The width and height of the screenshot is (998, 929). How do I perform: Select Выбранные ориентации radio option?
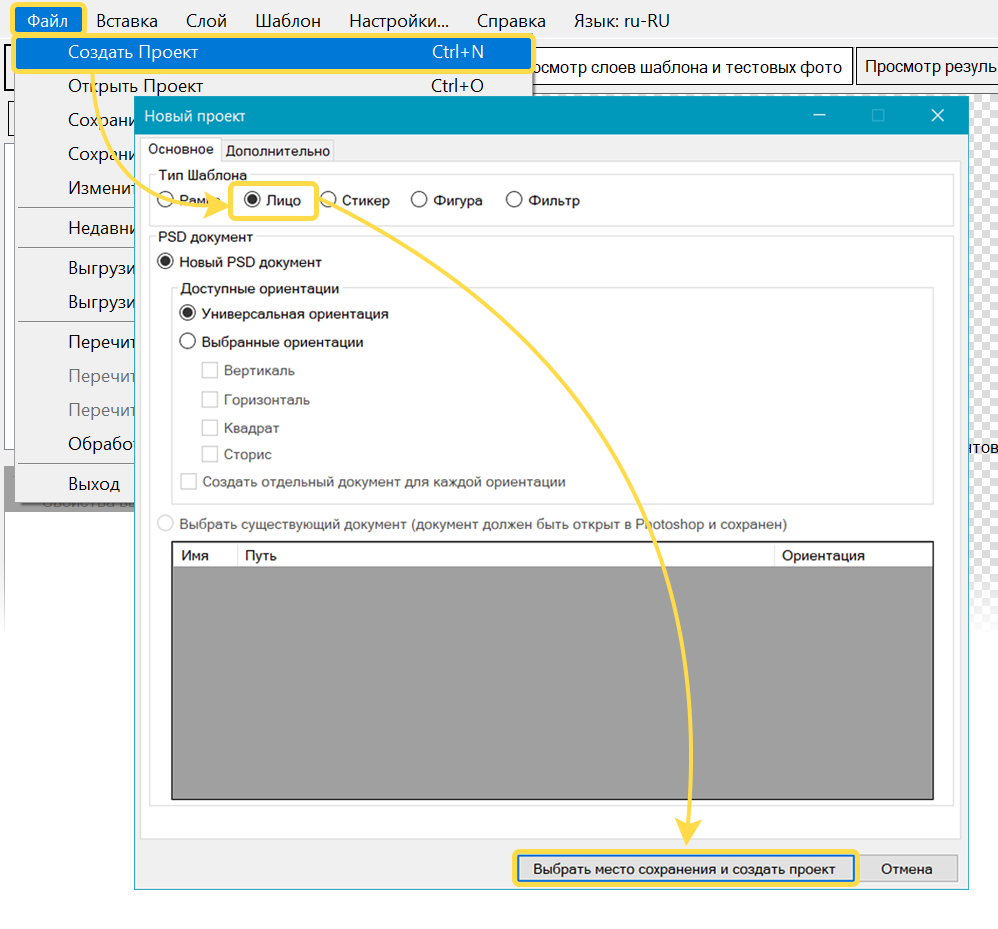point(187,342)
